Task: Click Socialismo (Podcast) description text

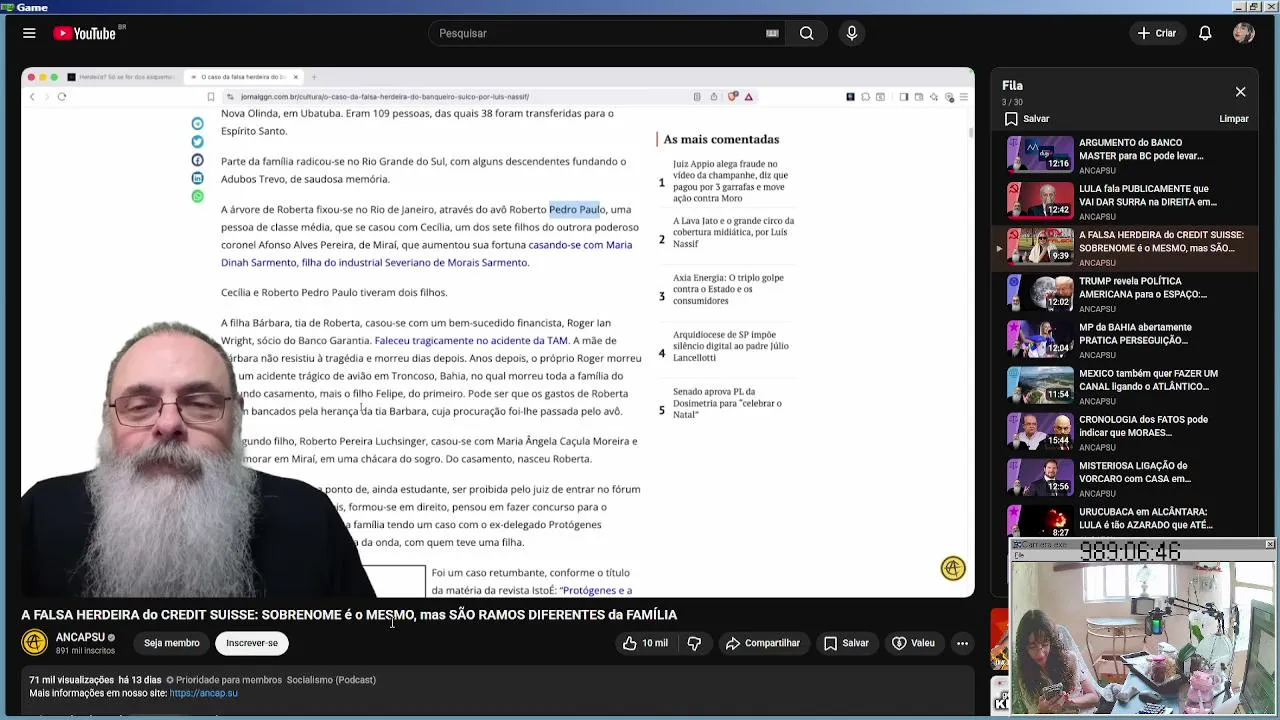Action: pos(331,680)
